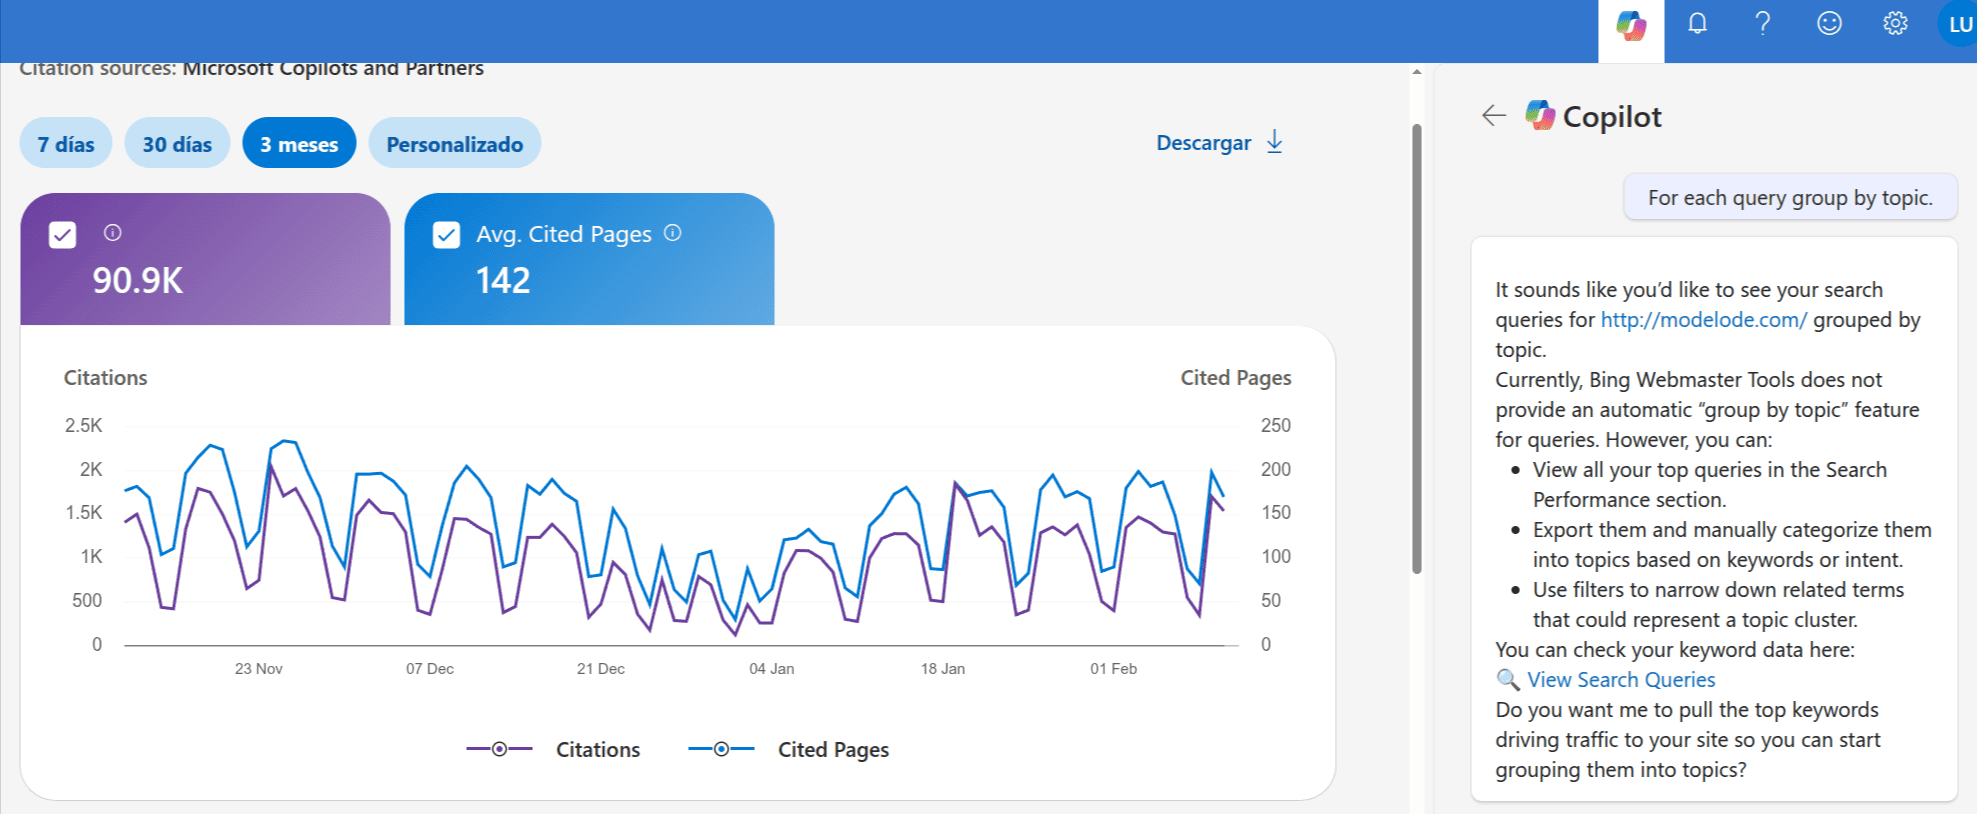Click the 04 Jan axis label
1977x814 pixels.
[x=772, y=669]
